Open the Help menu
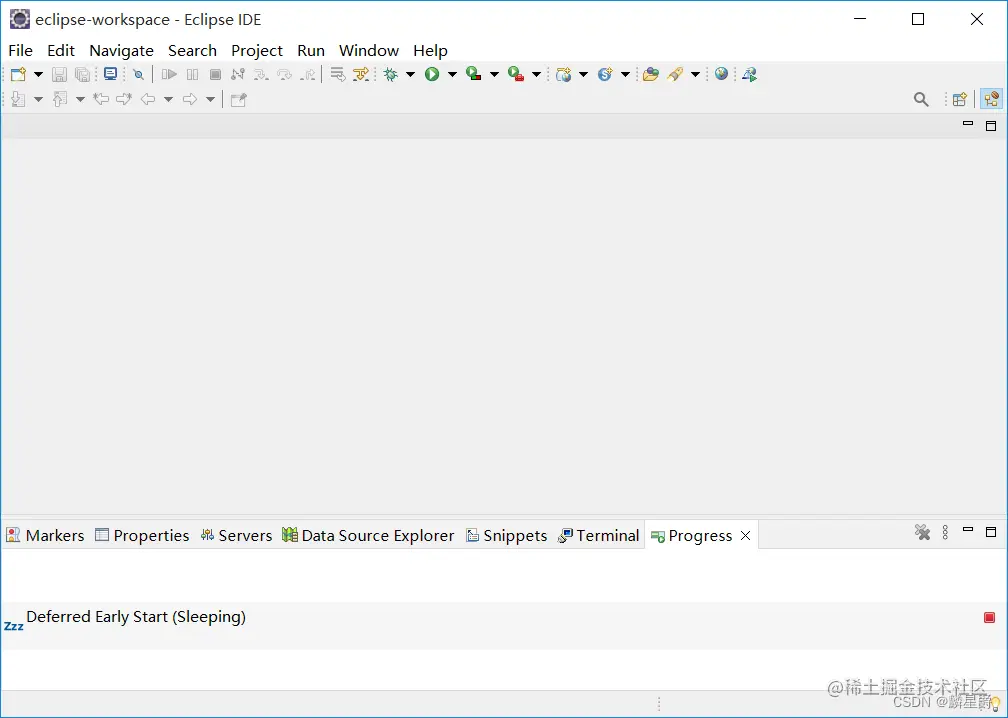The height and width of the screenshot is (718, 1008). coord(430,50)
